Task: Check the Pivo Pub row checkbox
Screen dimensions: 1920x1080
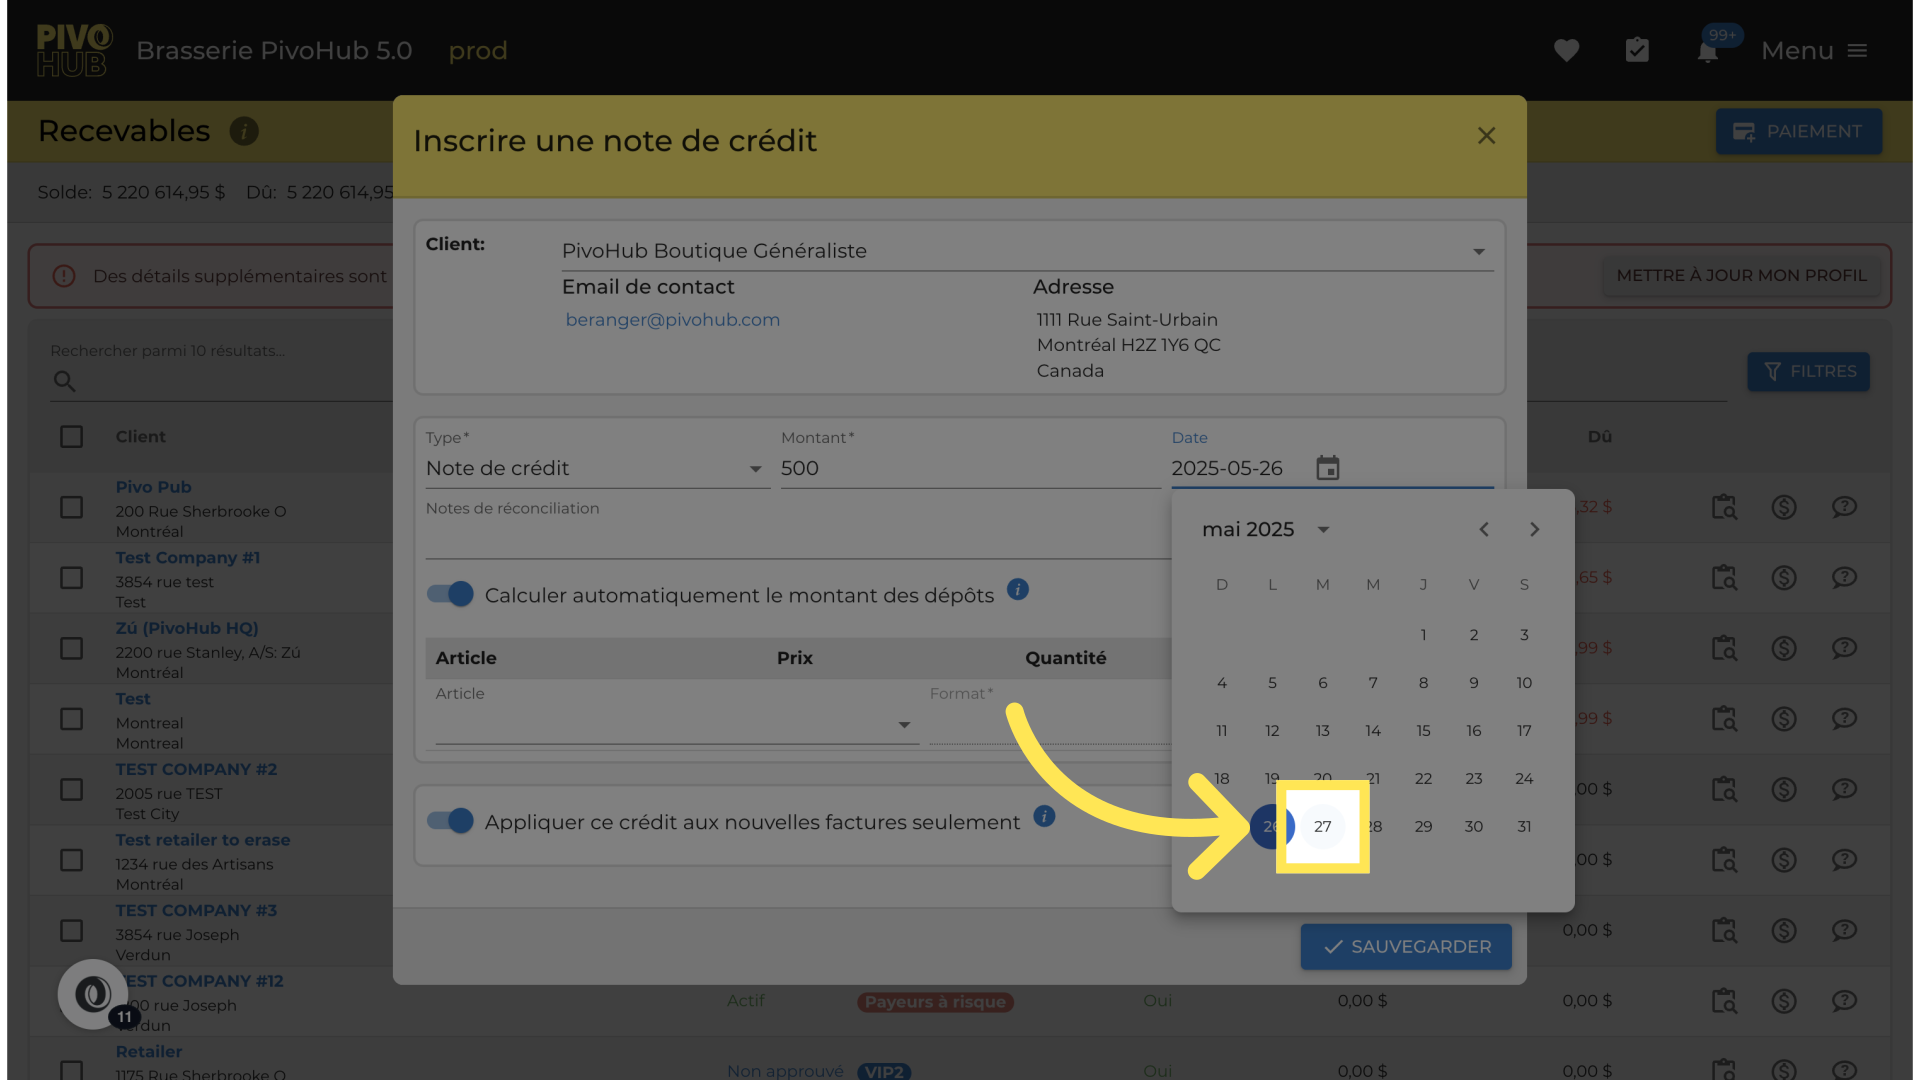Action: click(x=71, y=508)
